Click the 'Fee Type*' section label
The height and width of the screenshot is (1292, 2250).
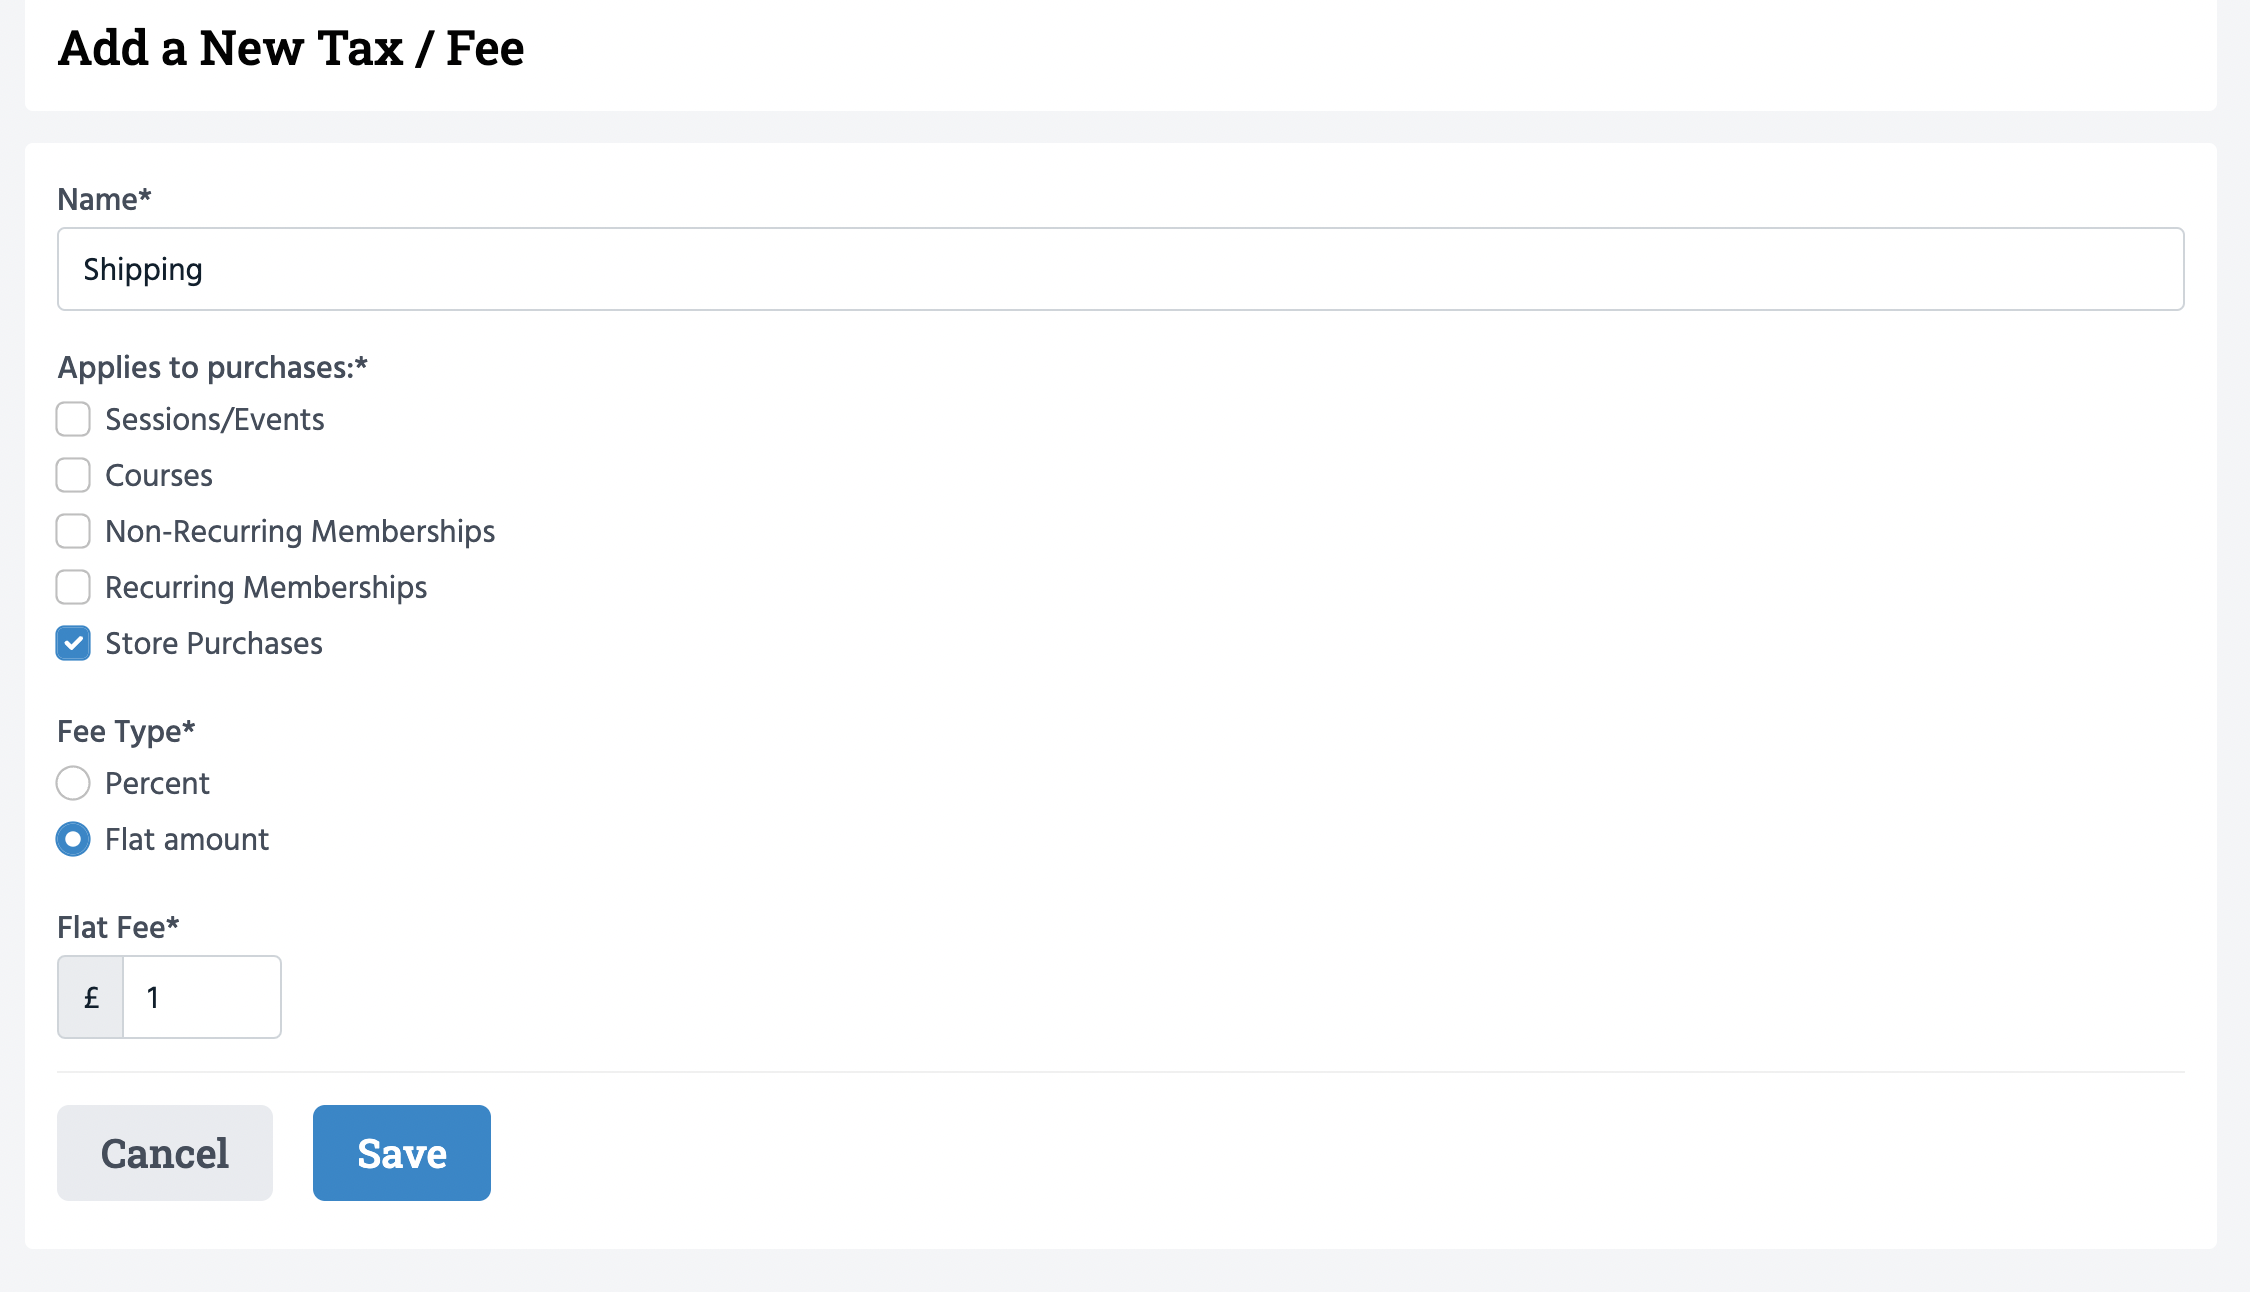[x=126, y=732]
